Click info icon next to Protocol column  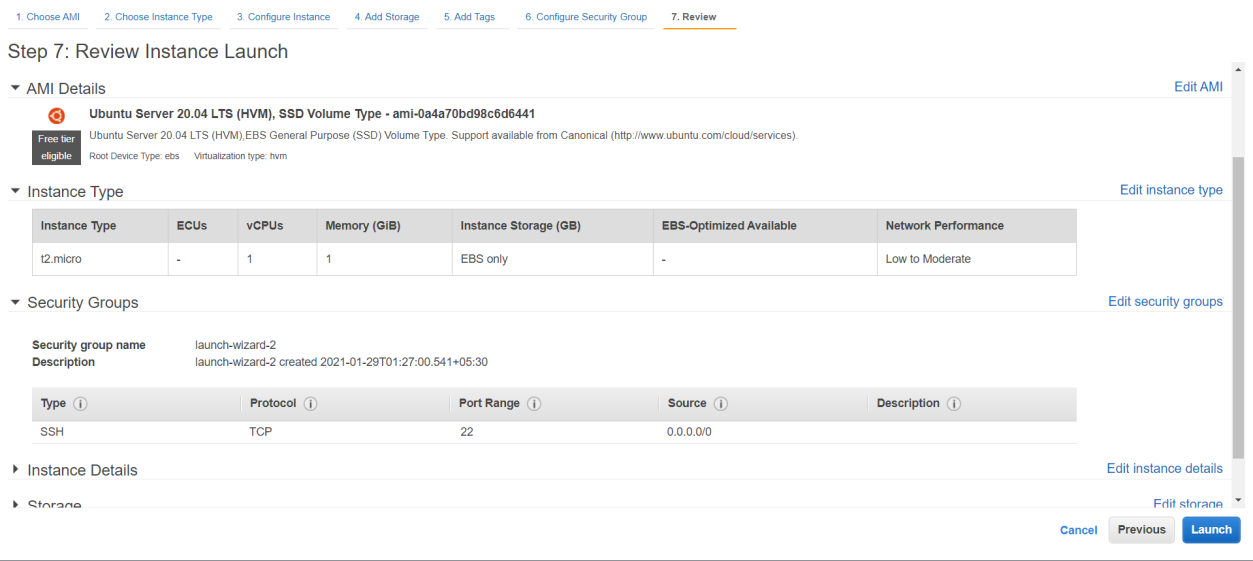click(310, 404)
